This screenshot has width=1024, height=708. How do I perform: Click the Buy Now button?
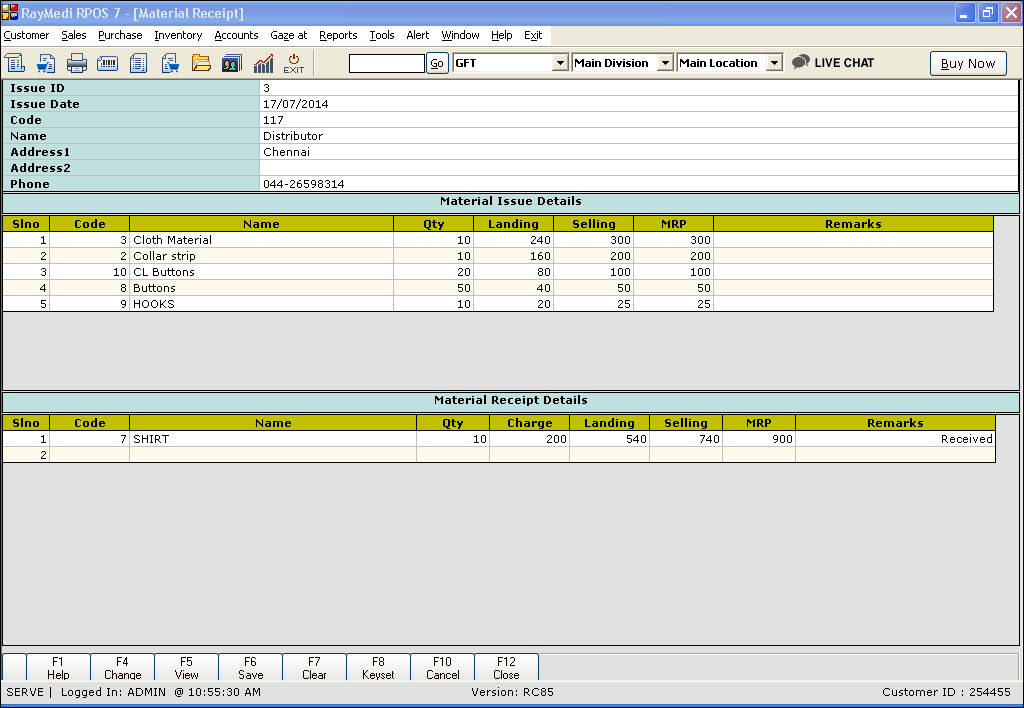[x=967, y=63]
